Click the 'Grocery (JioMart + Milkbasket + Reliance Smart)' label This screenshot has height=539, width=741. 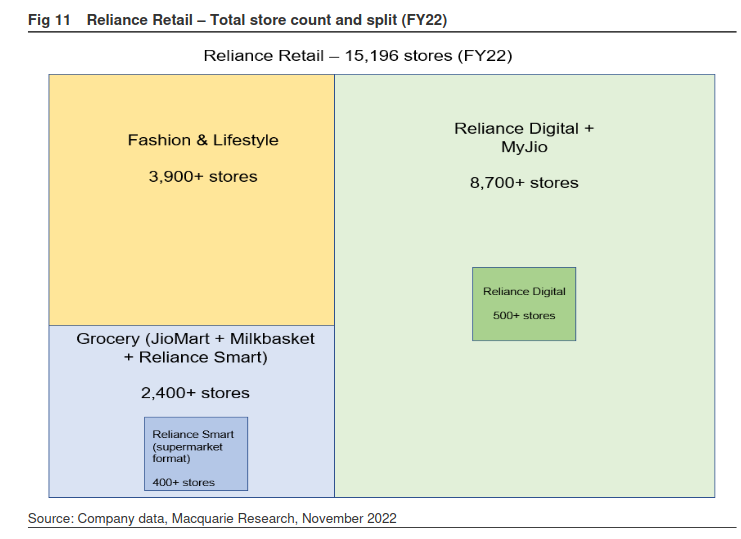click(x=195, y=348)
